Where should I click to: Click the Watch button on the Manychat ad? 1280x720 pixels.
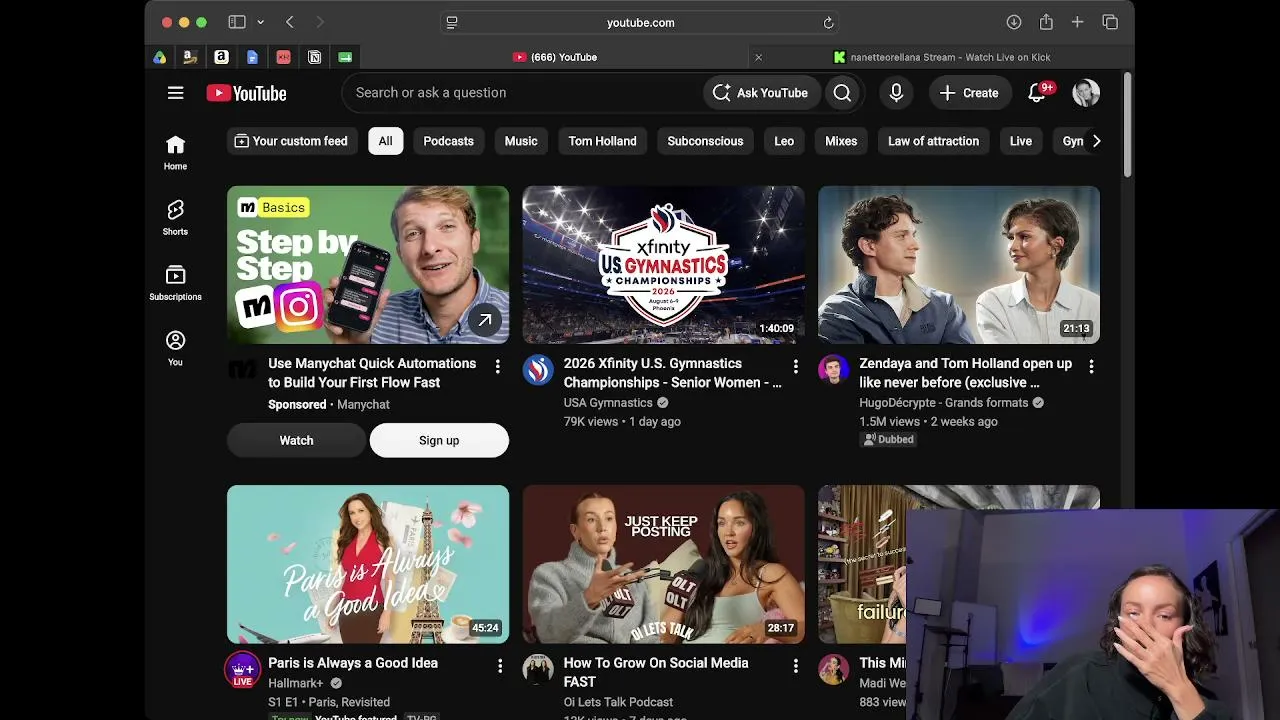(x=296, y=440)
